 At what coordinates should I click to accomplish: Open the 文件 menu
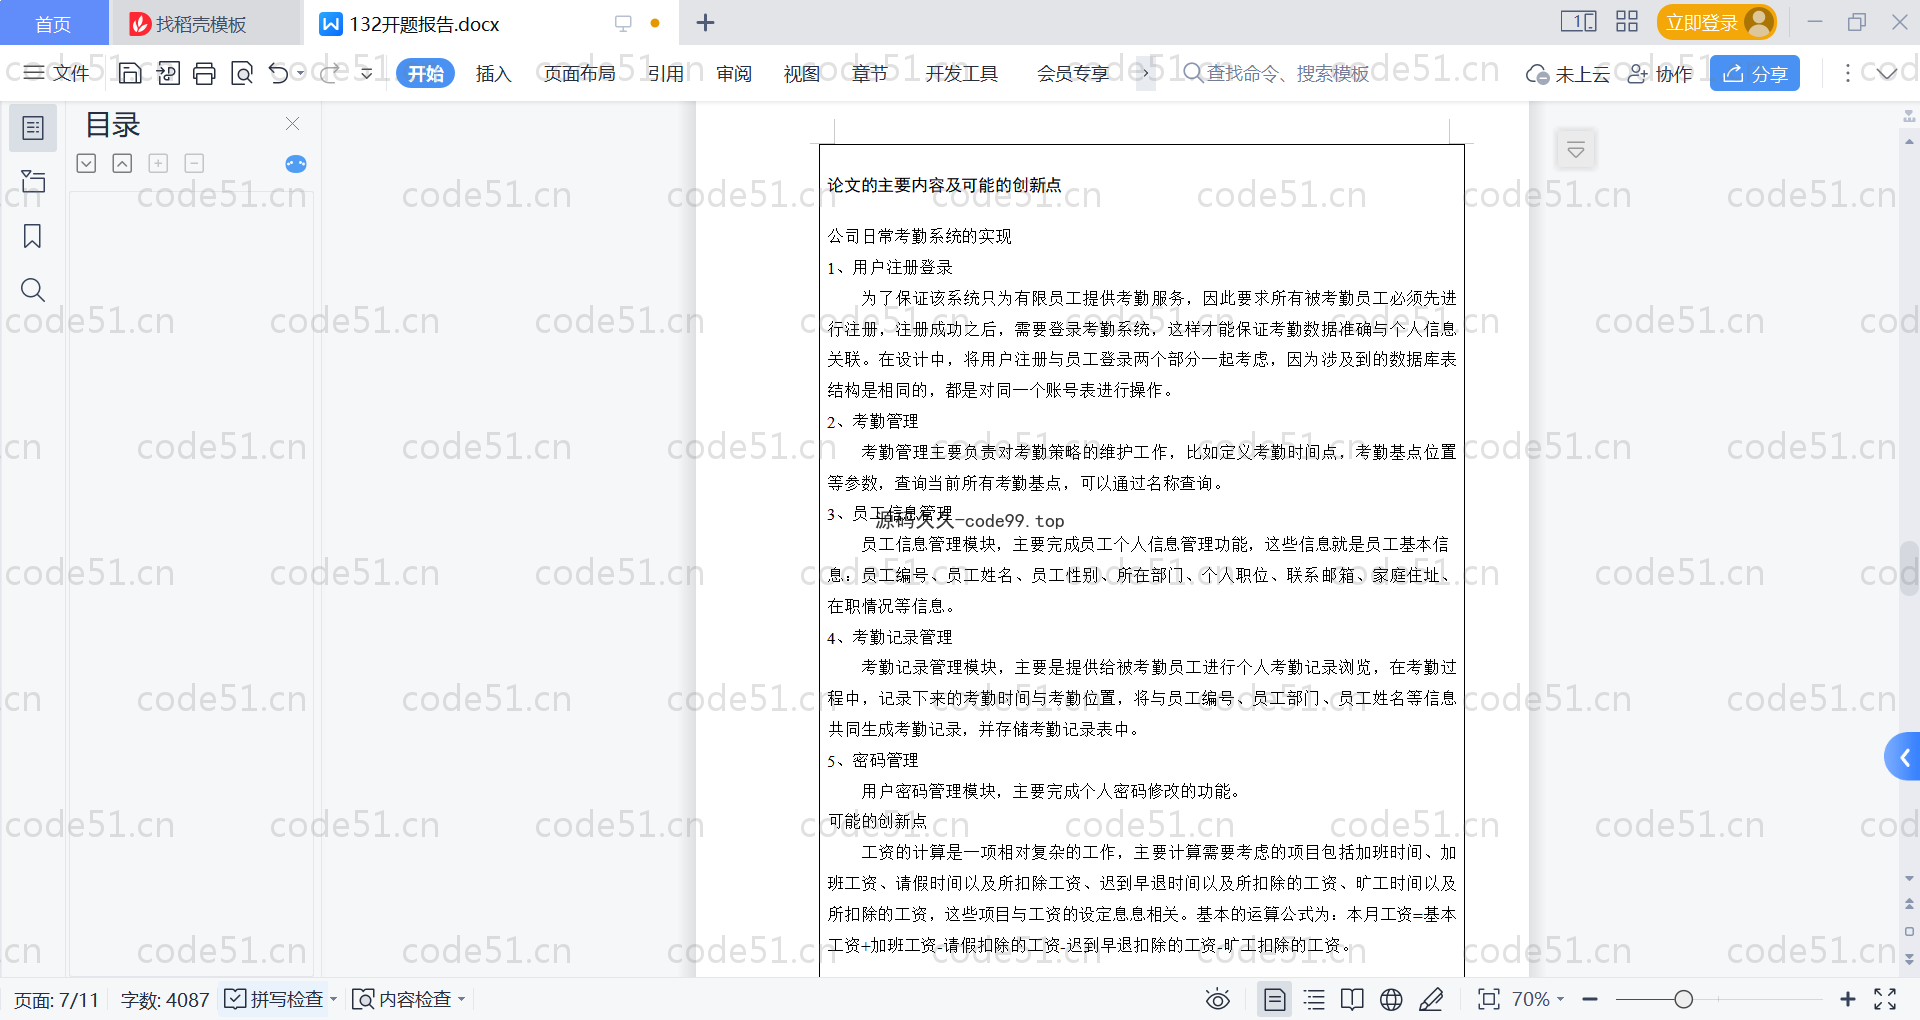57,73
